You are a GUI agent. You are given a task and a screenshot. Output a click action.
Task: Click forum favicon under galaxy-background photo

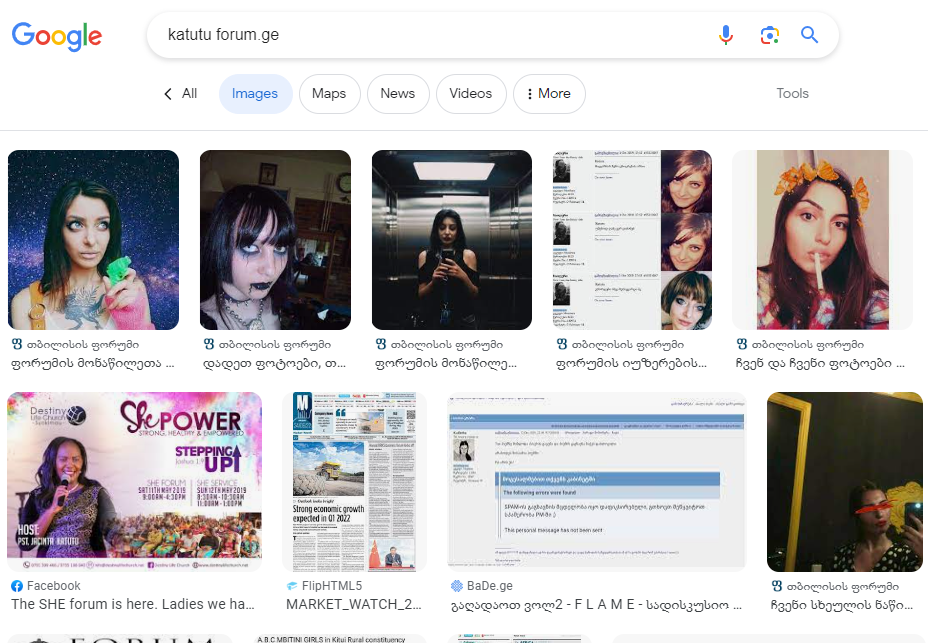(17, 344)
